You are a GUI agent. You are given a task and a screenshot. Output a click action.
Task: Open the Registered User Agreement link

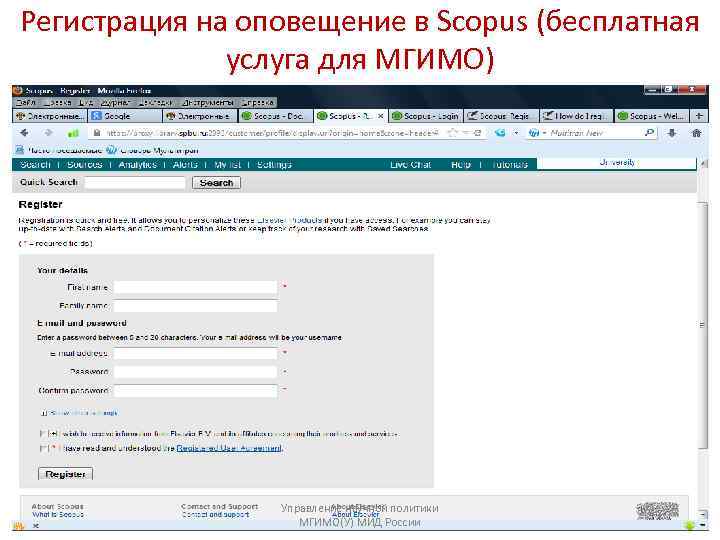229,448
